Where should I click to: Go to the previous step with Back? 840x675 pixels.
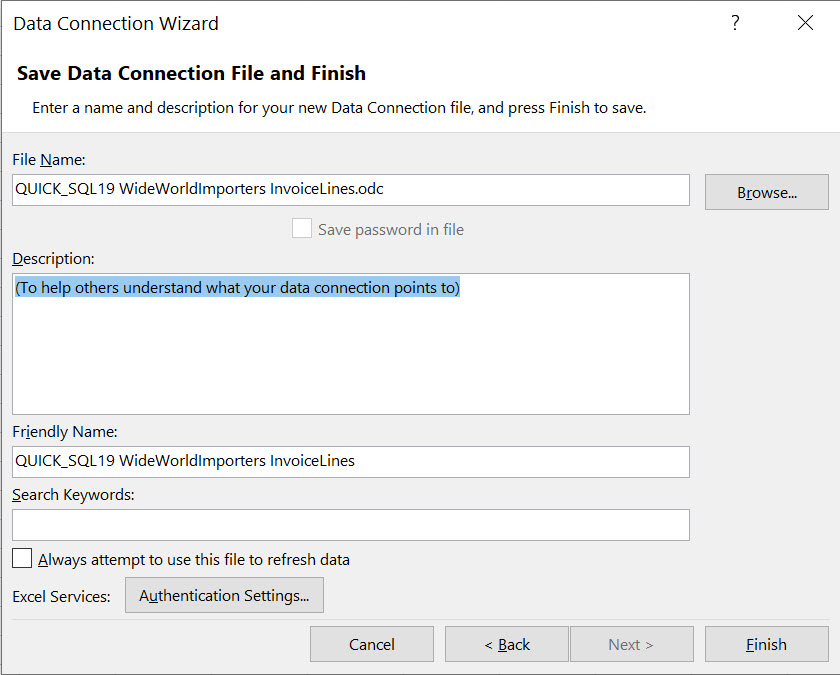[x=506, y=644]
